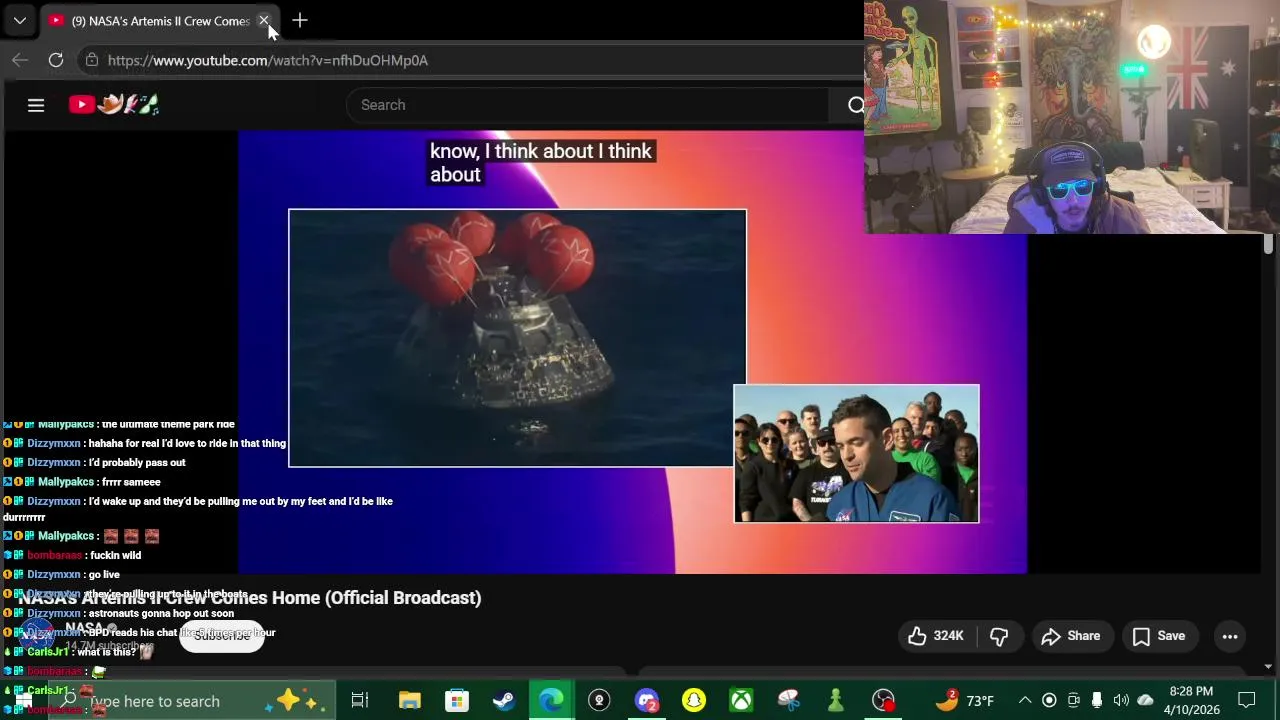Image resolution: width=1280 pixels, height=720 pixels.
Task: Select the NASA Artemis II browser tab
Action: 160,20
